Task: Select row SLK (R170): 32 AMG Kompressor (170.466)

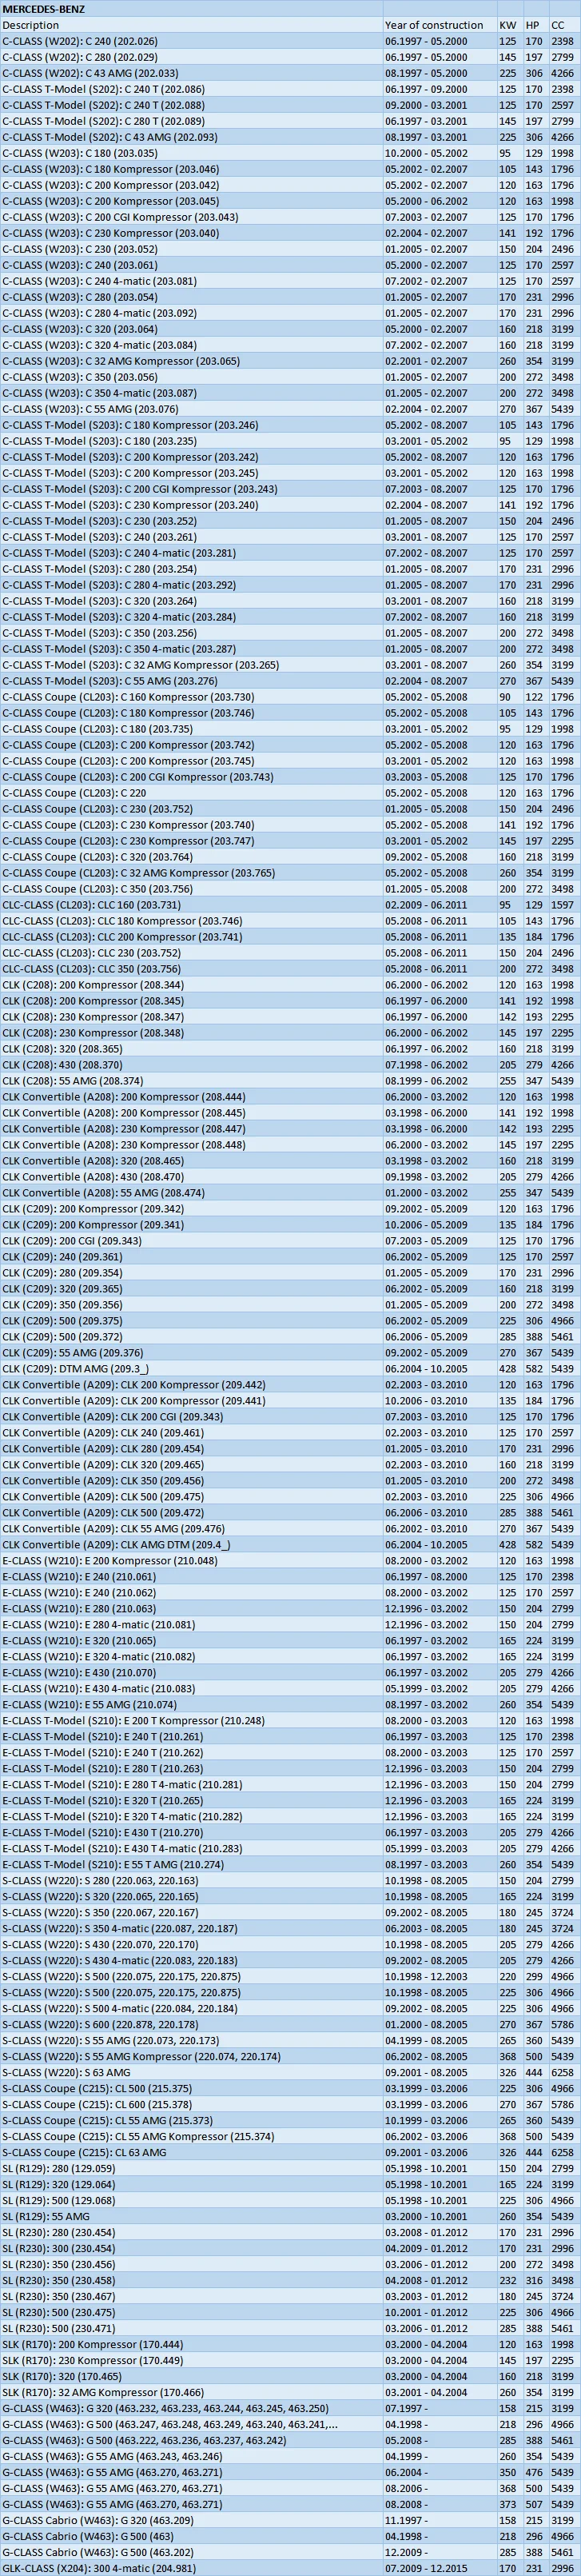Action: (290, 2393)
